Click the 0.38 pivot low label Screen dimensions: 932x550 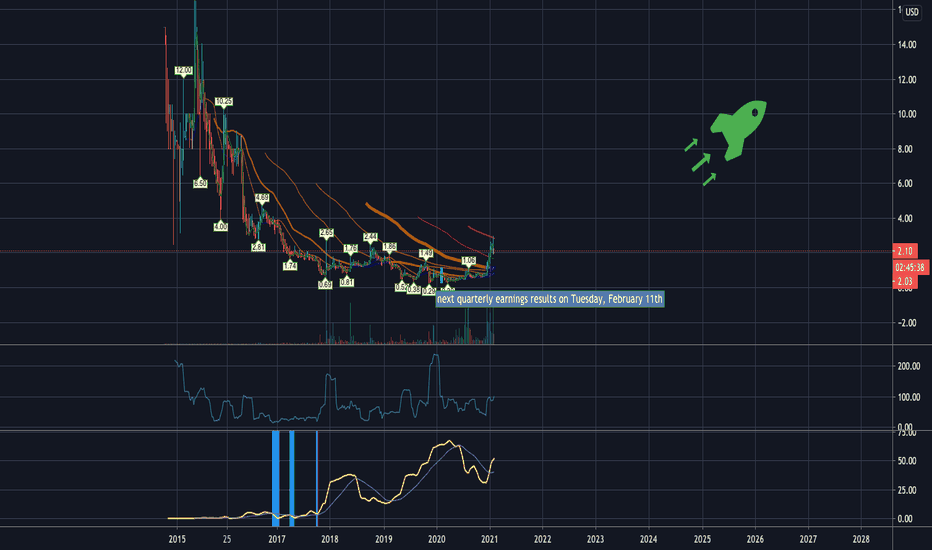point(414,290)
